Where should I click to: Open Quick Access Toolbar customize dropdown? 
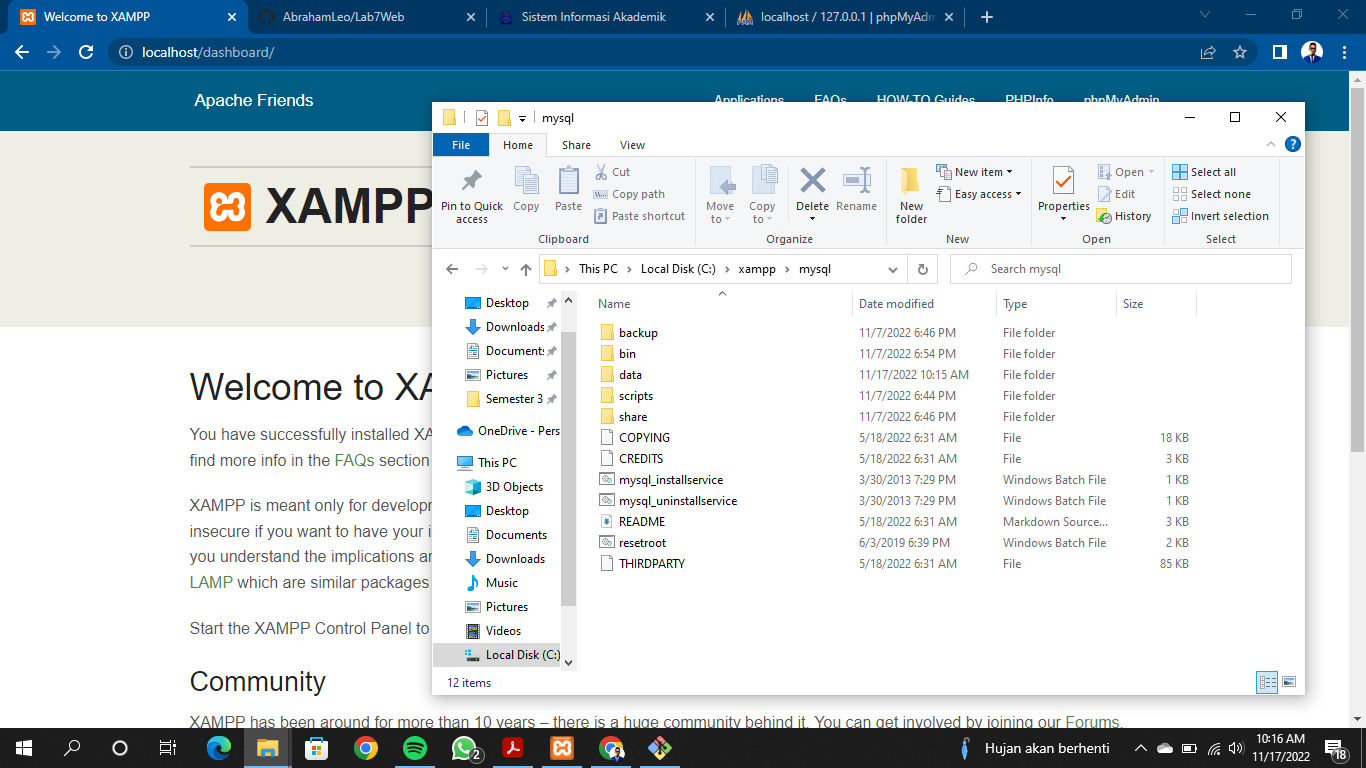[522, 119]
